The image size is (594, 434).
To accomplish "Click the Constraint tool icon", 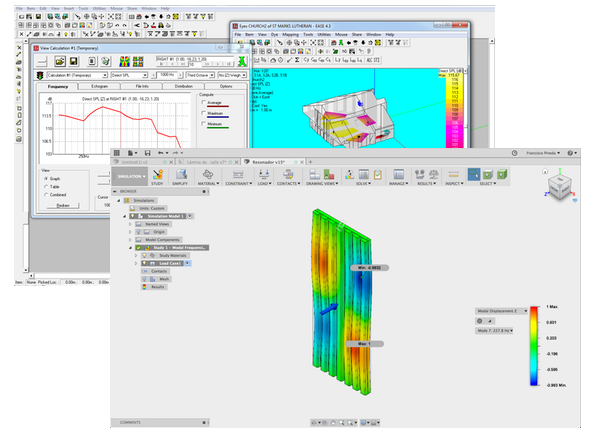I will (238, 175).
